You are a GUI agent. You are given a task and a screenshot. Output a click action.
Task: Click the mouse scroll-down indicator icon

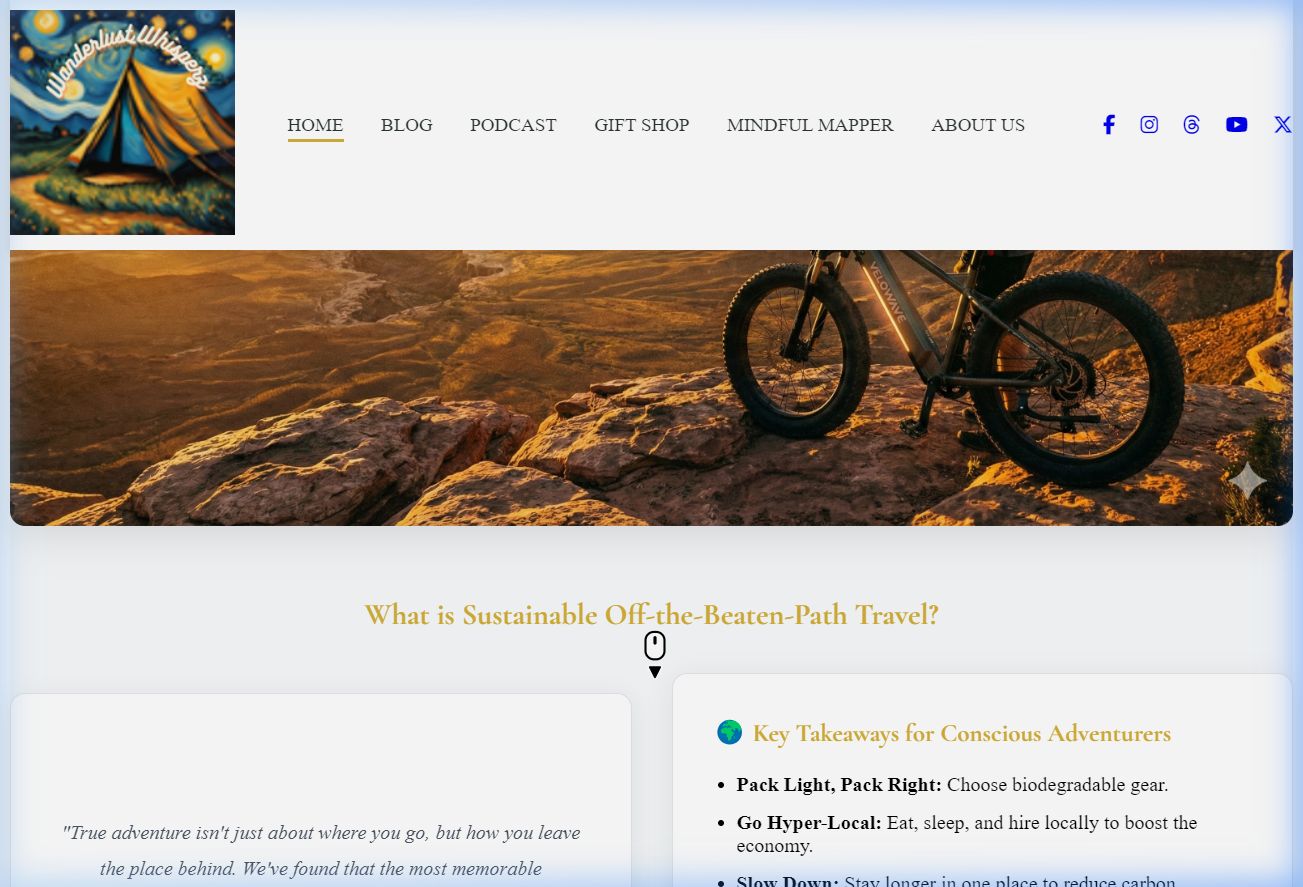point(655,646)
